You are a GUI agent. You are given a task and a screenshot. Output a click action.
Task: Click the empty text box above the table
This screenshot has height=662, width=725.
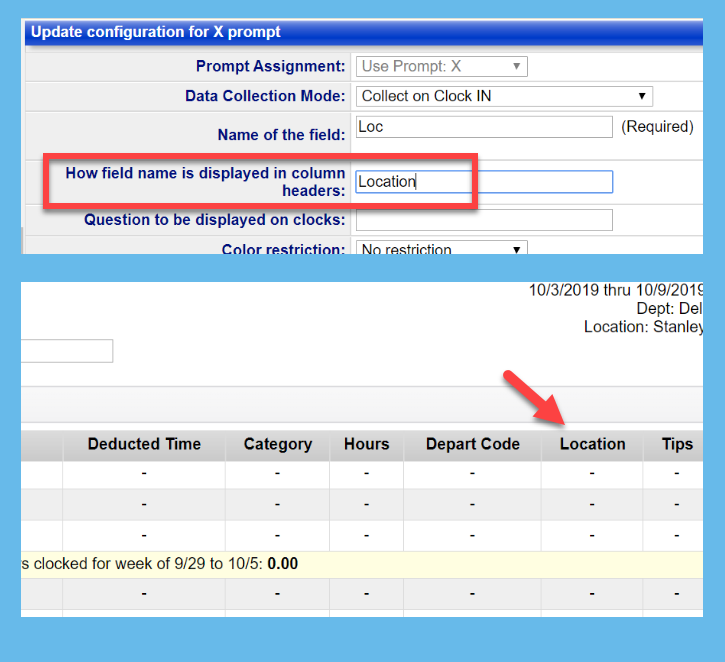point(66,351)
